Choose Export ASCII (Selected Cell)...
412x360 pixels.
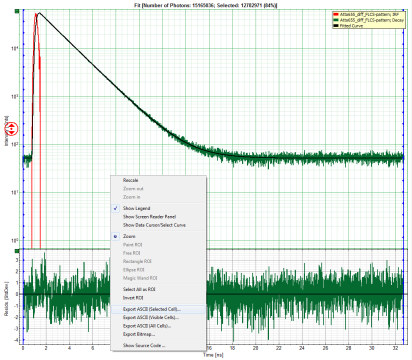(158, 309)
